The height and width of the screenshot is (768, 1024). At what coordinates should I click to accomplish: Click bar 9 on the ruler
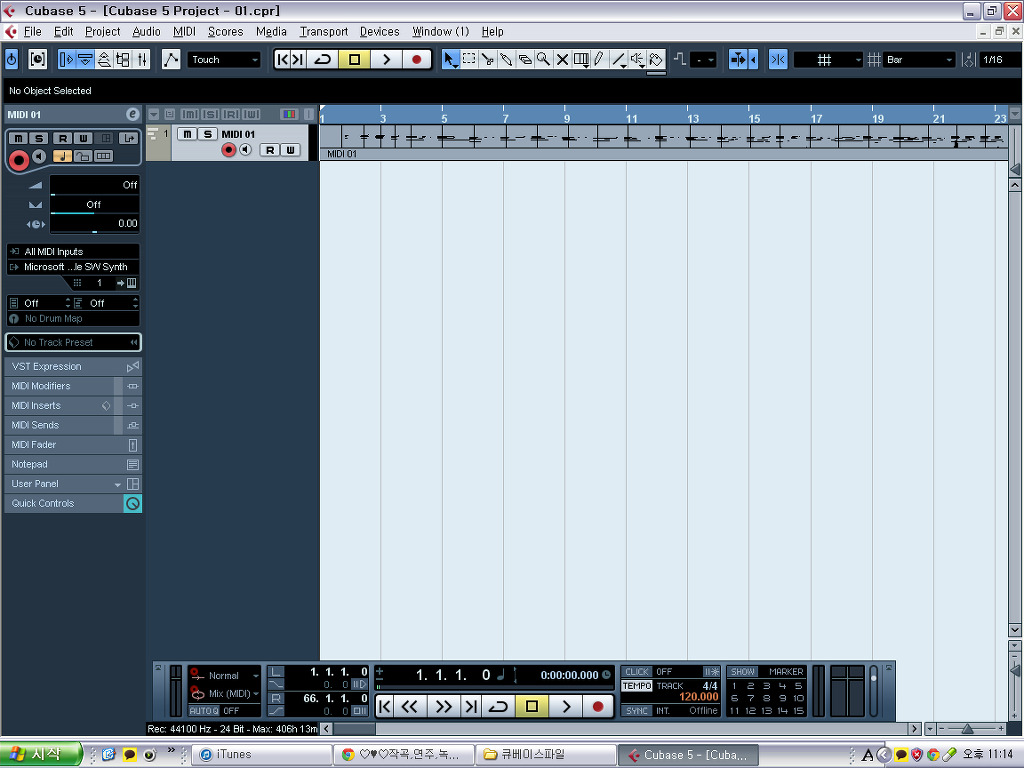click(566, 118)
